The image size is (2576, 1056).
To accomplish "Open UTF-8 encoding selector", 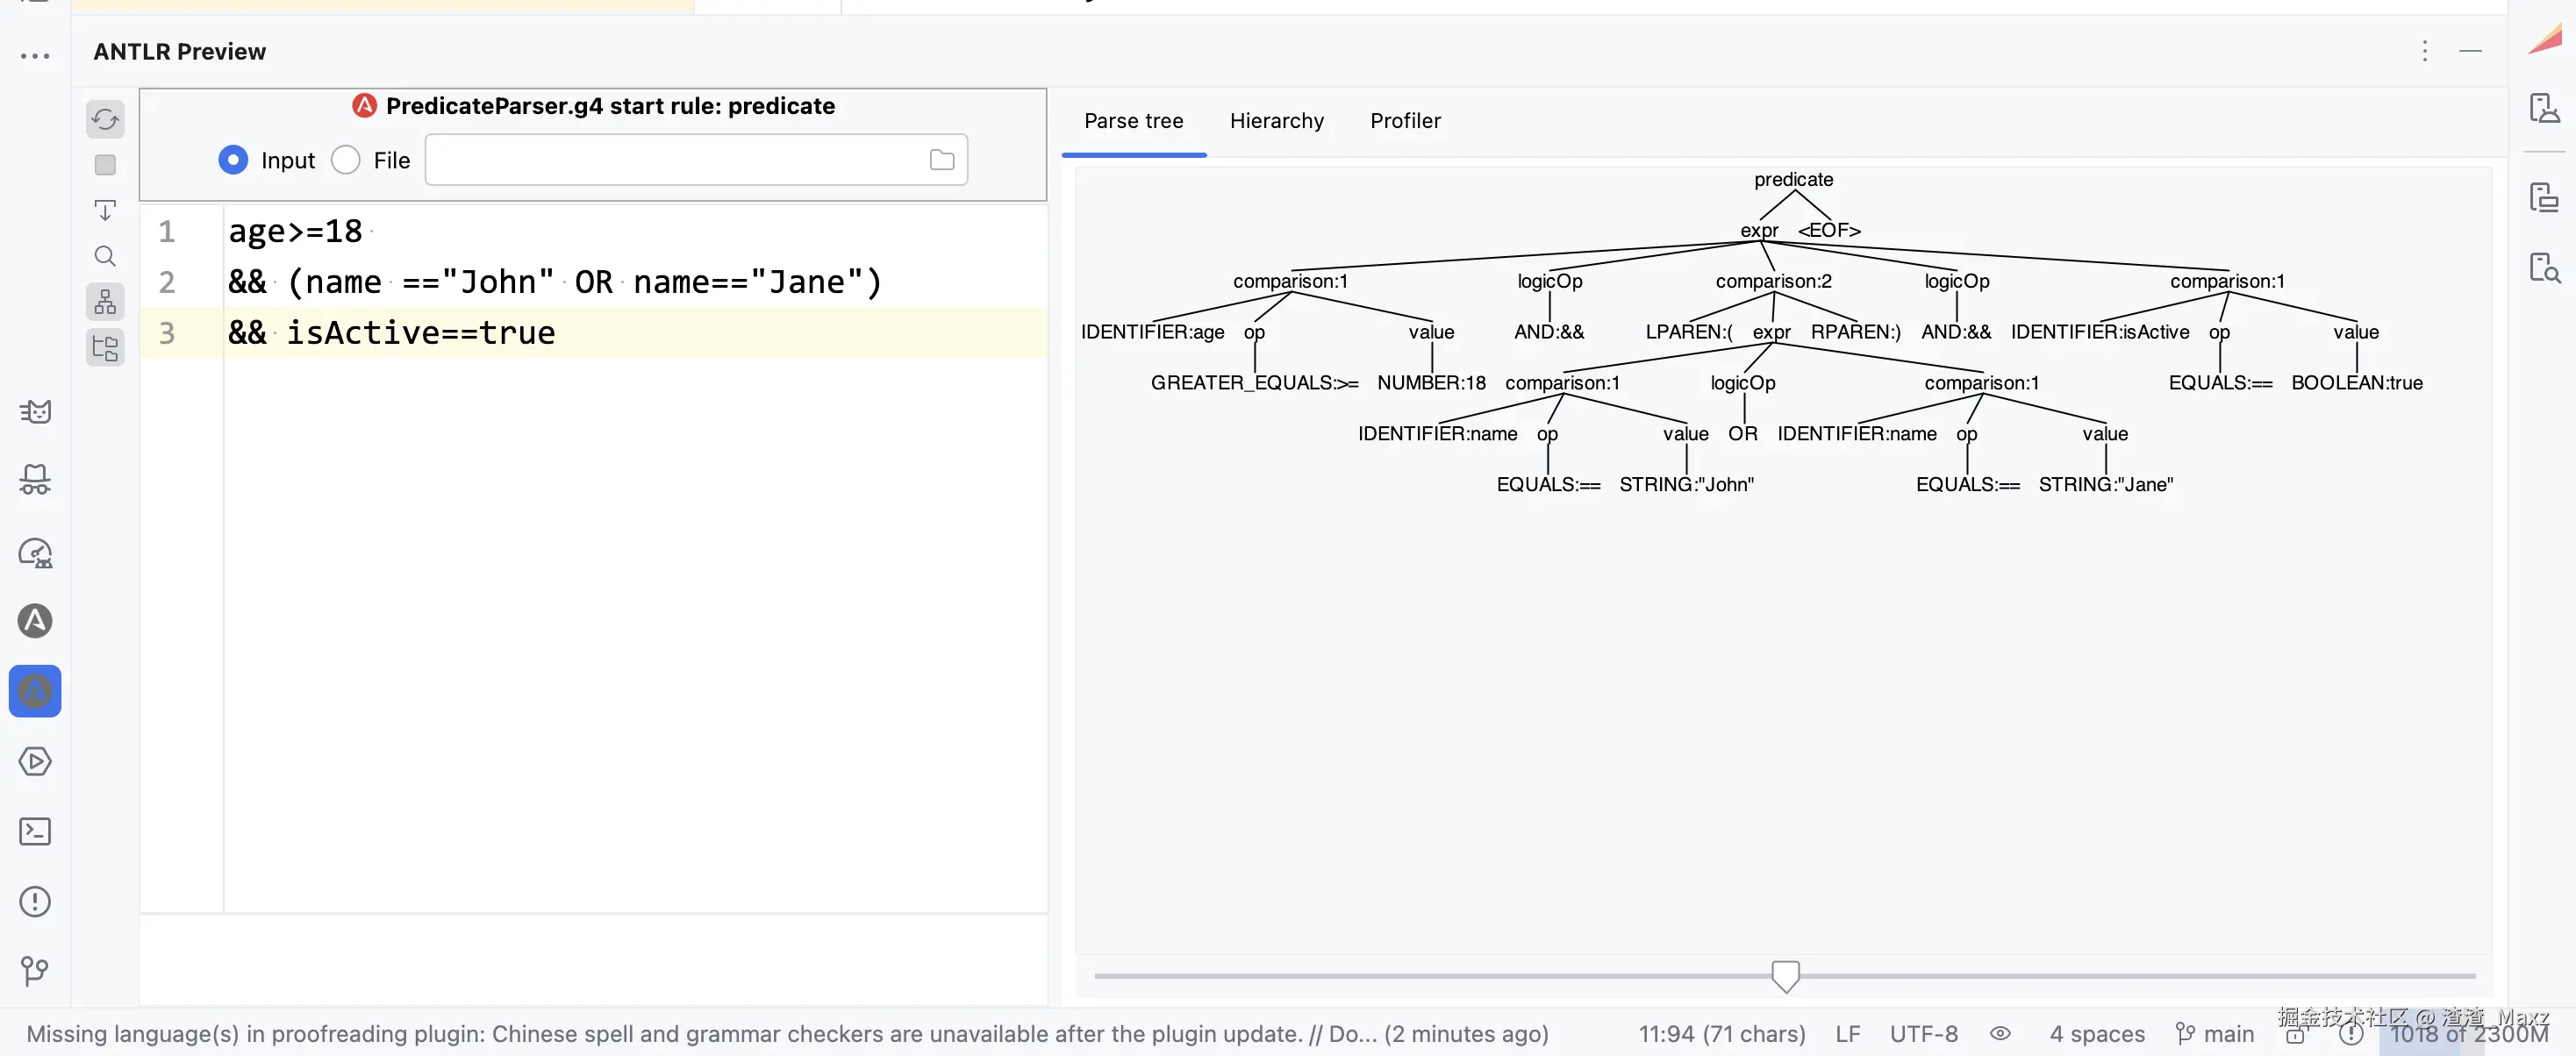I will pos(1923,1034).
